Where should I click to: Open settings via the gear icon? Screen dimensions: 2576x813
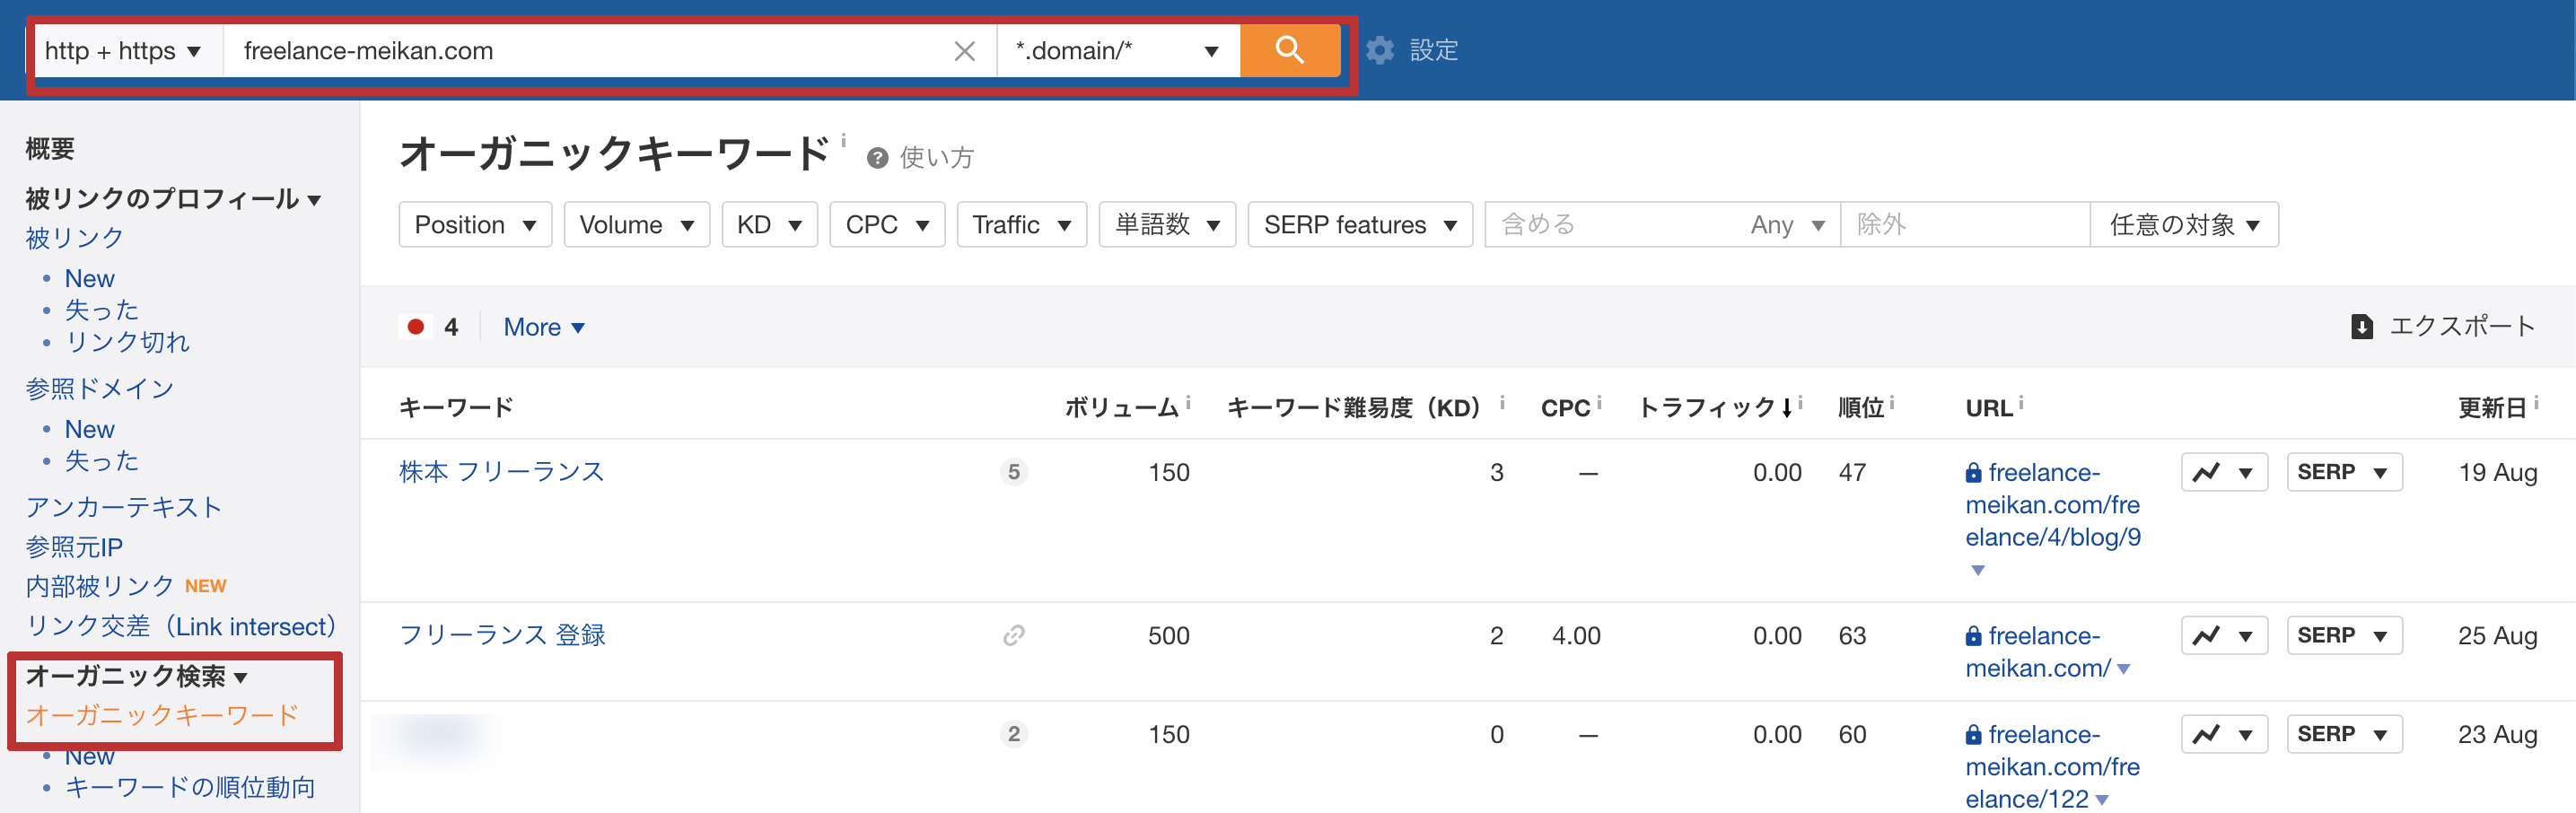click(1380, 50)
